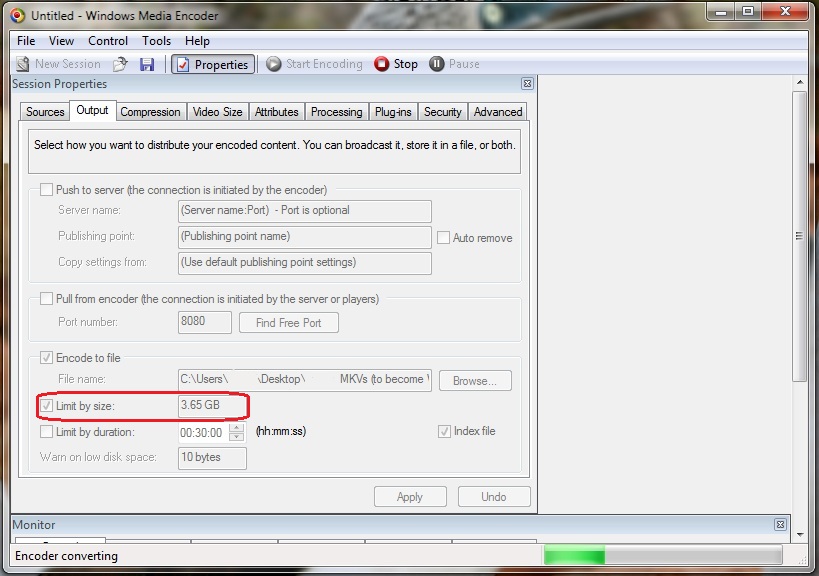This screenshot has width=819, height=576.
Task: Open the Tools menu
Action: [156, 41]
